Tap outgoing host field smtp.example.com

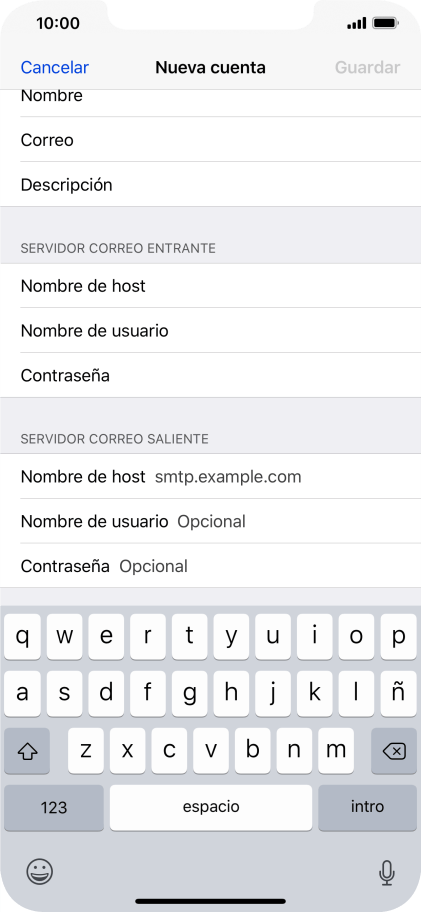pos(210,476)
